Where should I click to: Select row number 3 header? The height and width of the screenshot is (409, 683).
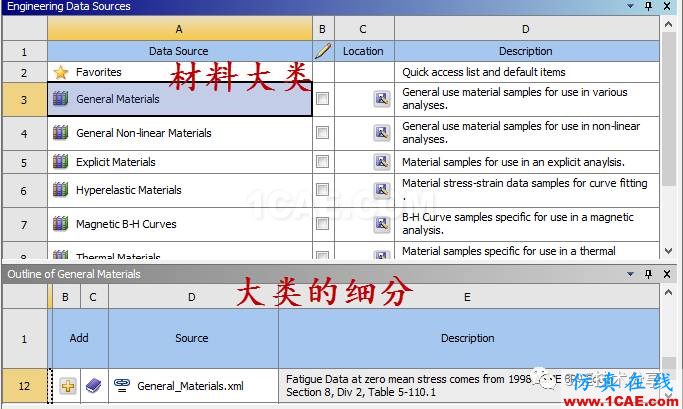24,99
